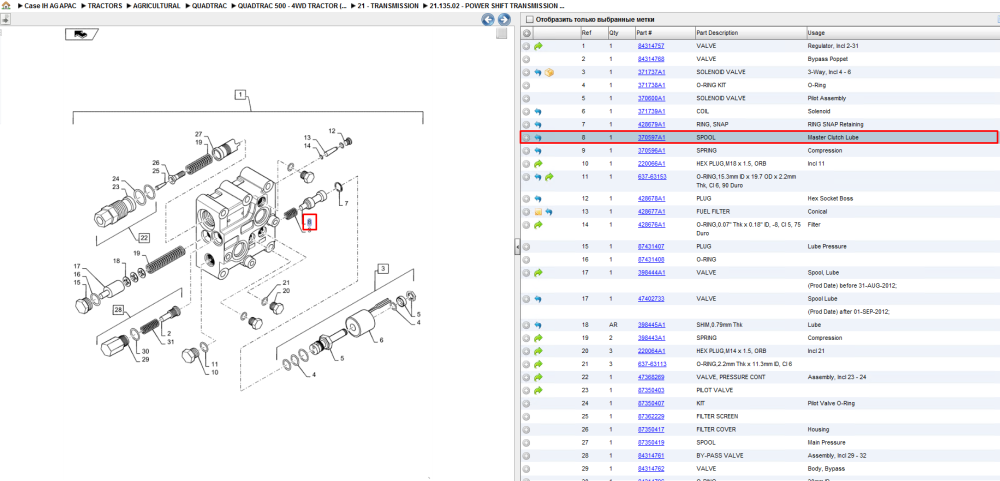Select boxed callout 1 in the diagram

point(240,95)
